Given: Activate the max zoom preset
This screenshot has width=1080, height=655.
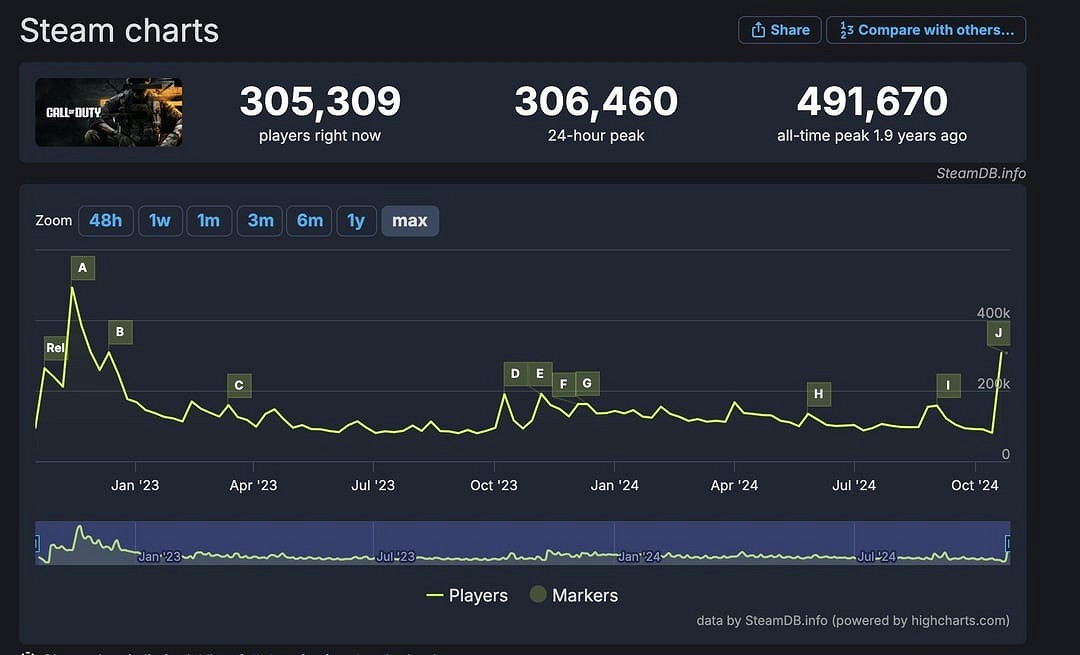Looking at the screenshot, I should click(x=410, y=220).
